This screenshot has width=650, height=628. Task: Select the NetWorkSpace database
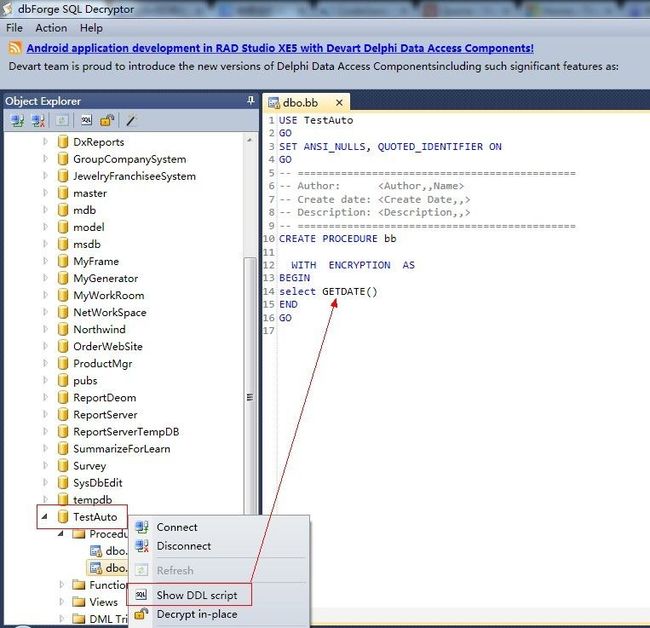[x=110, y=312]
